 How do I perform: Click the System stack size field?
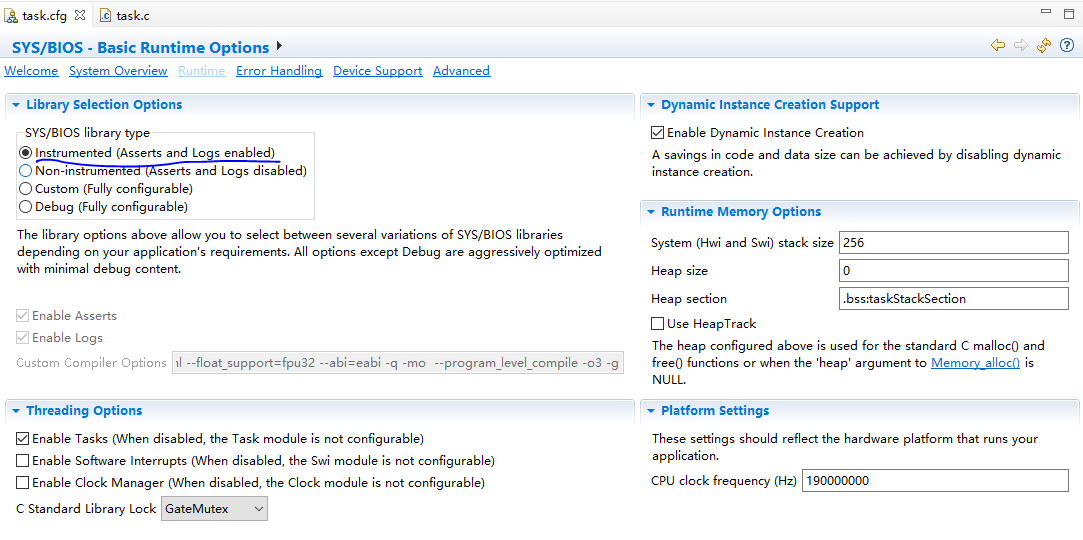(953, 242)
